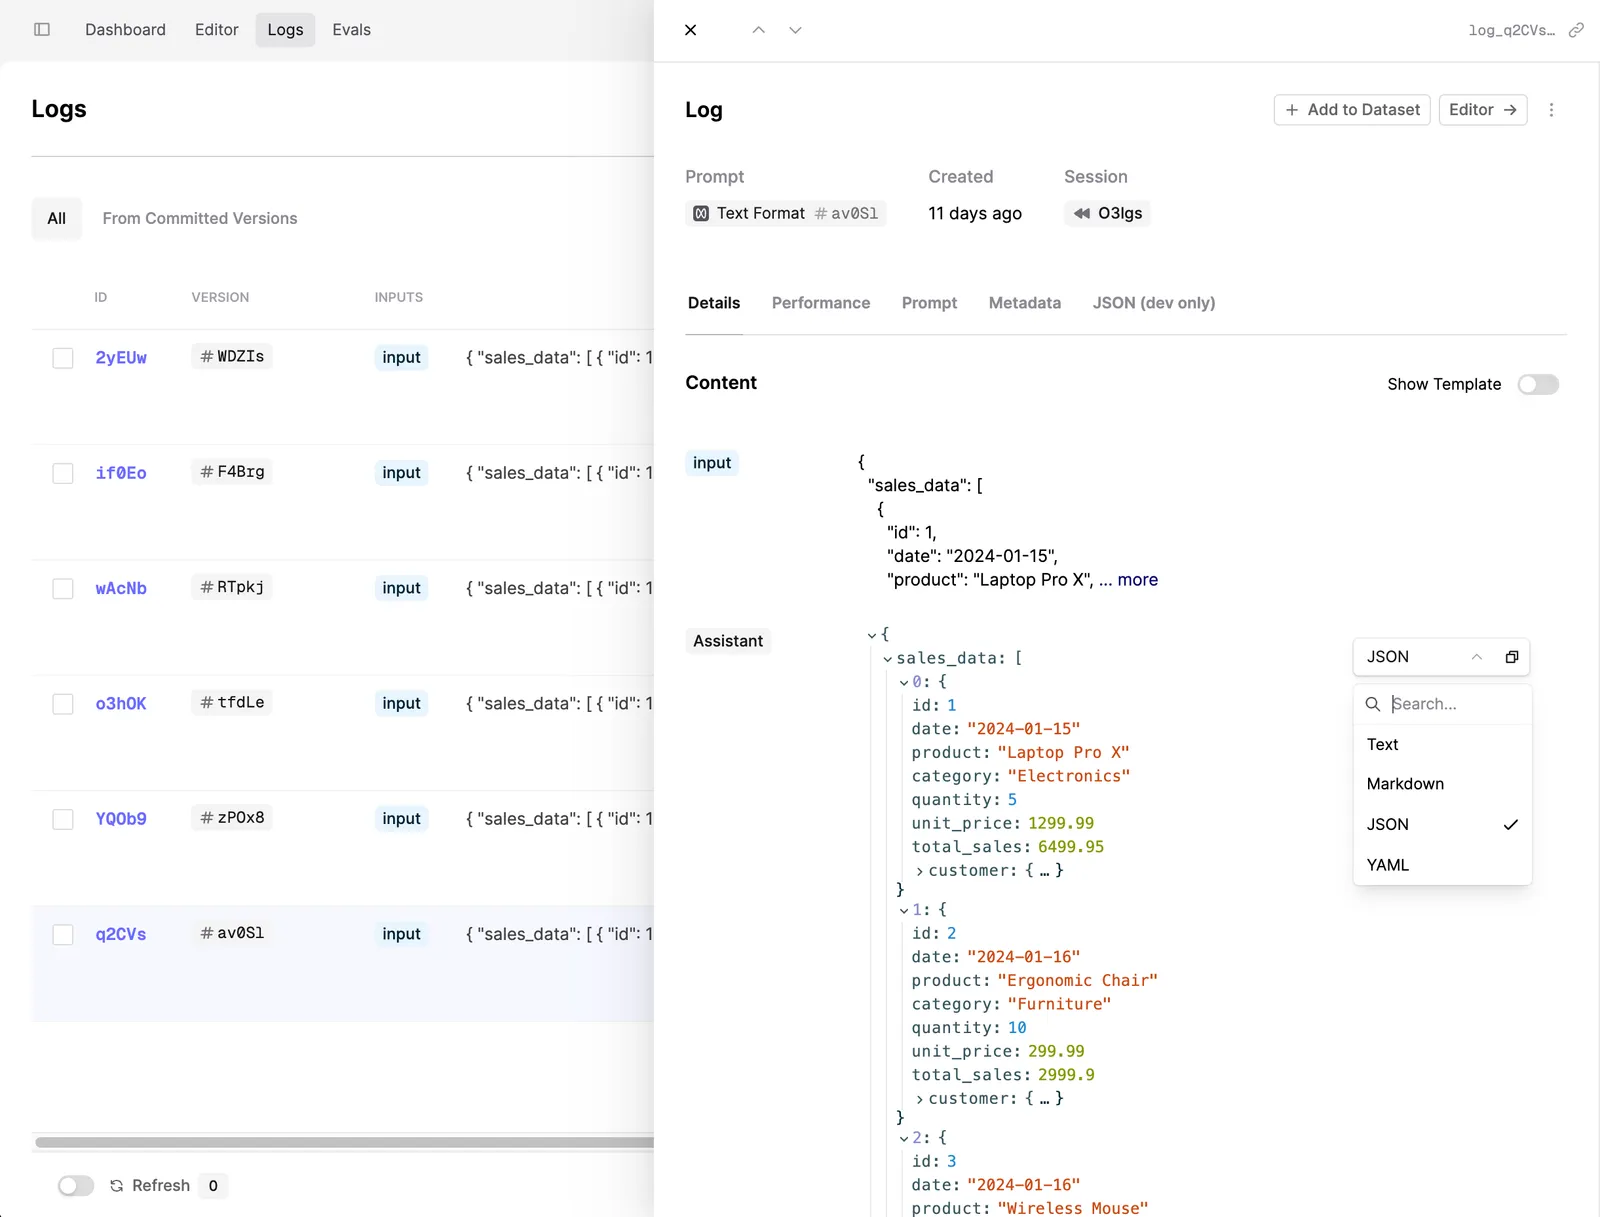Open log 2yEUw from the list

coord(121,357)
